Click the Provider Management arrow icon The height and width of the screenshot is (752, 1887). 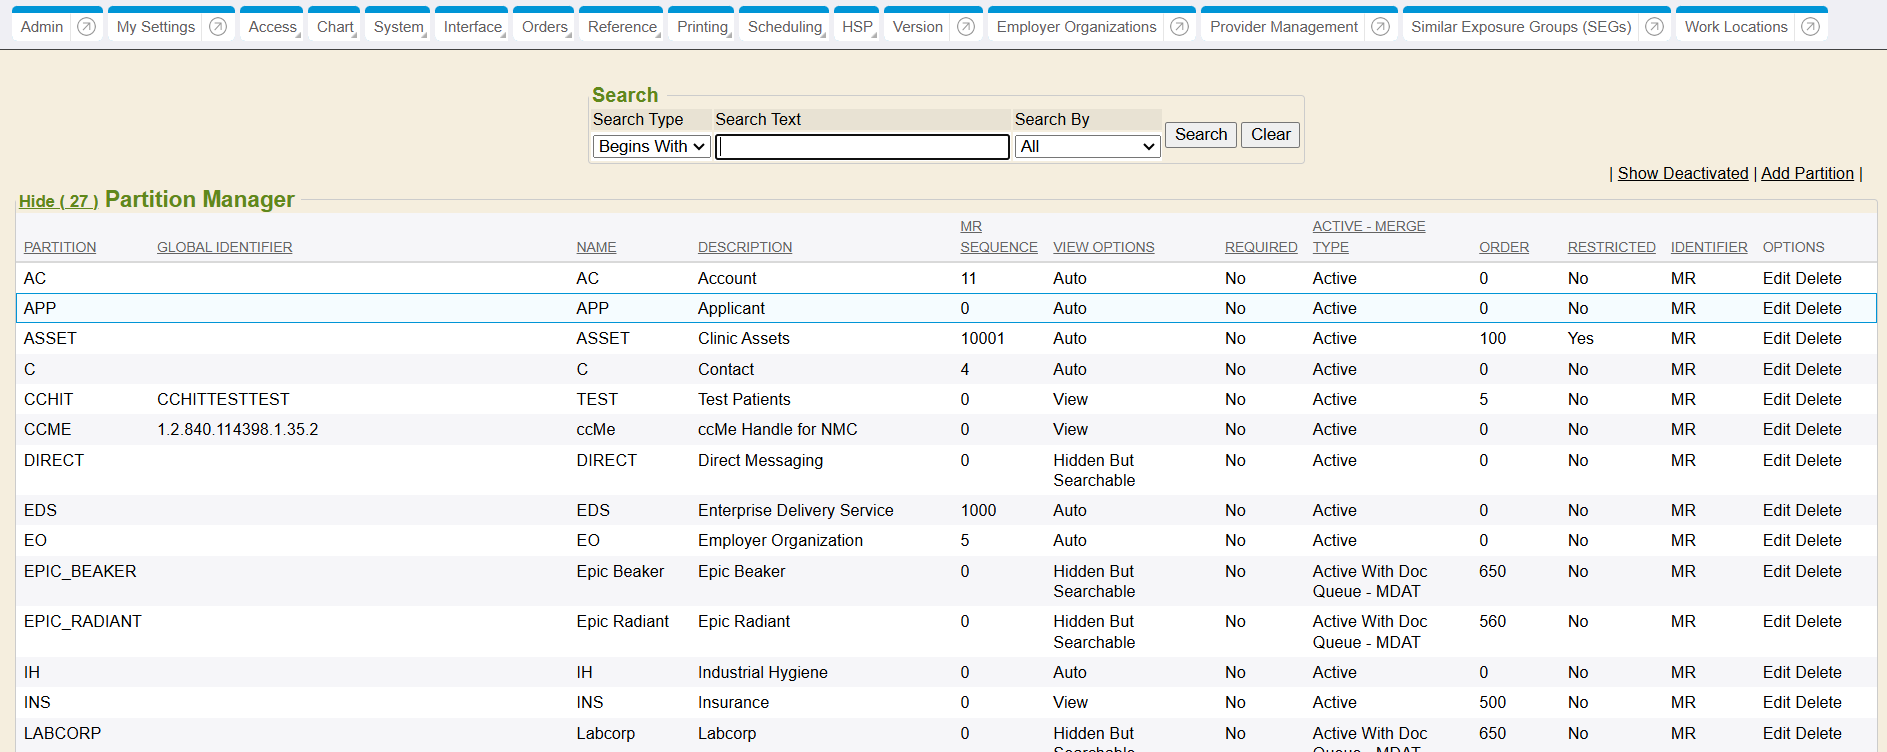click(x=1381, y=27)
